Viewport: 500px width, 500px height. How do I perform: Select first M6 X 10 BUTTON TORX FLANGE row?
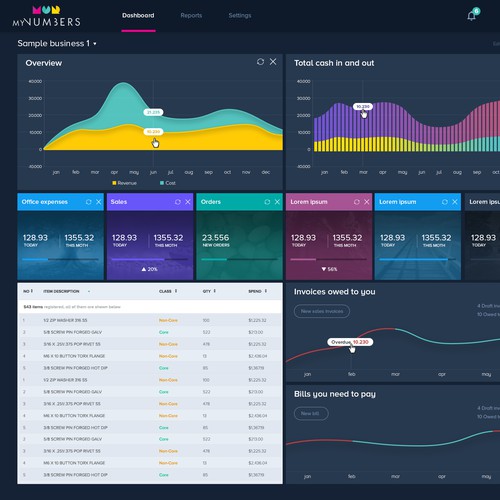pos(150,356)
